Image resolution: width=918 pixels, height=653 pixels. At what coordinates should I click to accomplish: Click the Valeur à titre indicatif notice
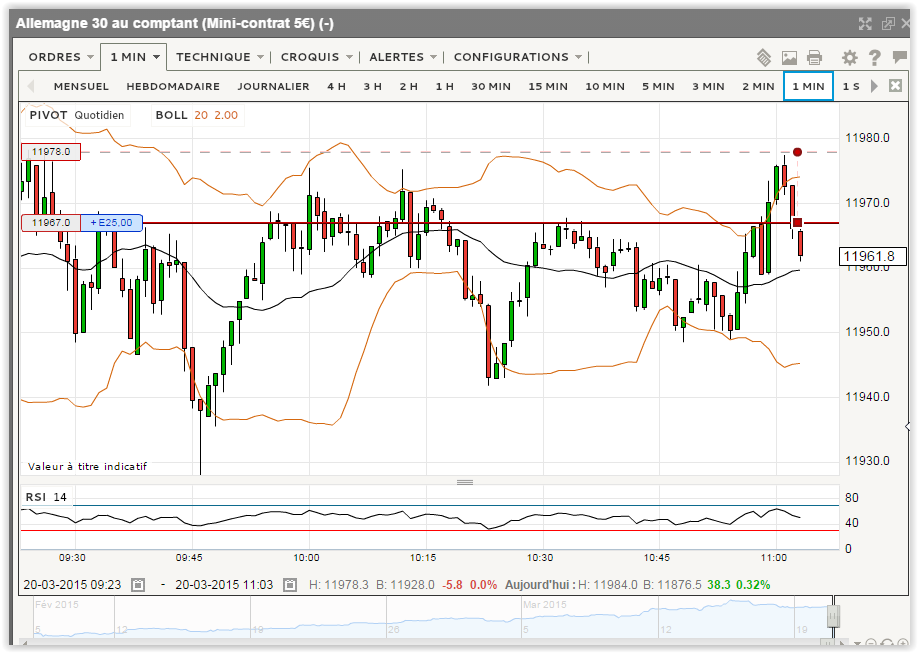pos(87,466)
